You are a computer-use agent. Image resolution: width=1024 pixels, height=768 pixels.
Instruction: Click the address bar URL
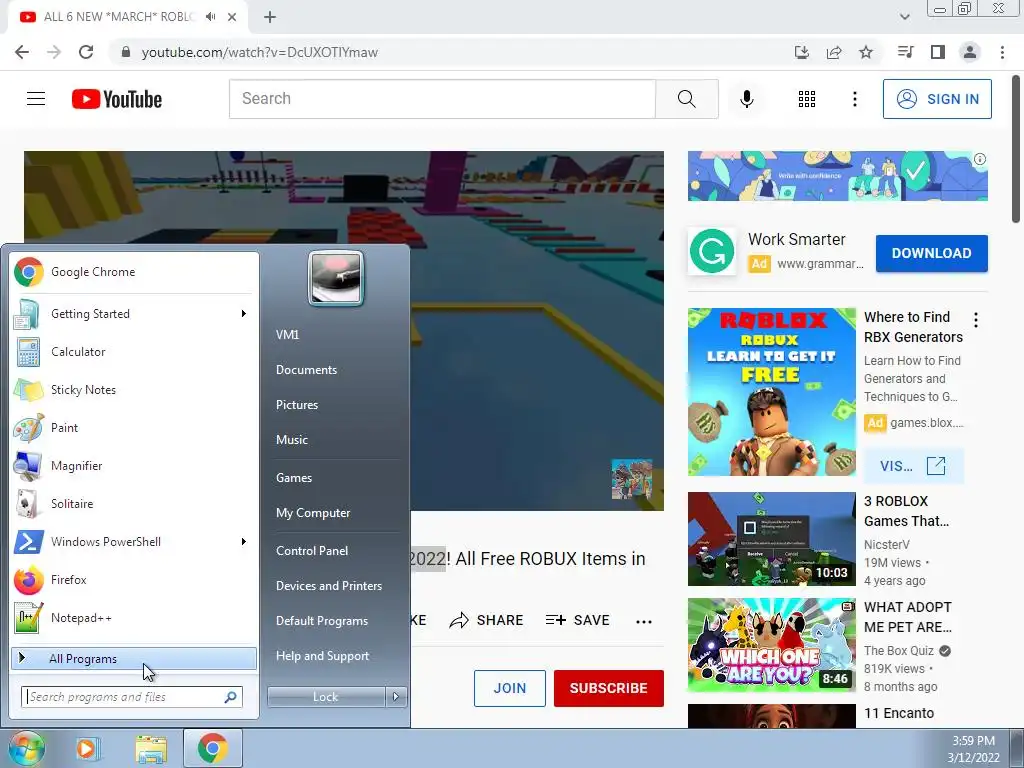(x=260, y=52)
